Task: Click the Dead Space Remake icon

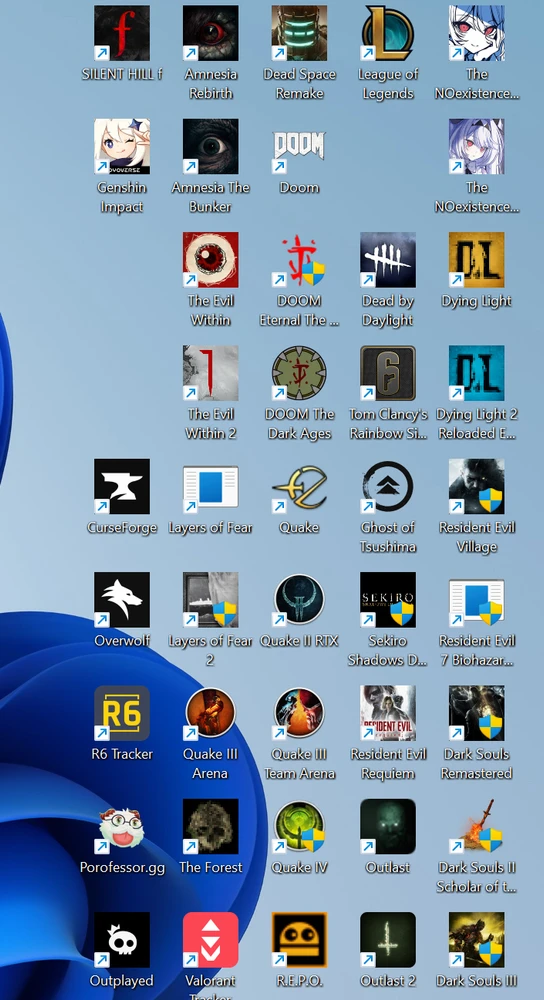Action: coord(299,33)
